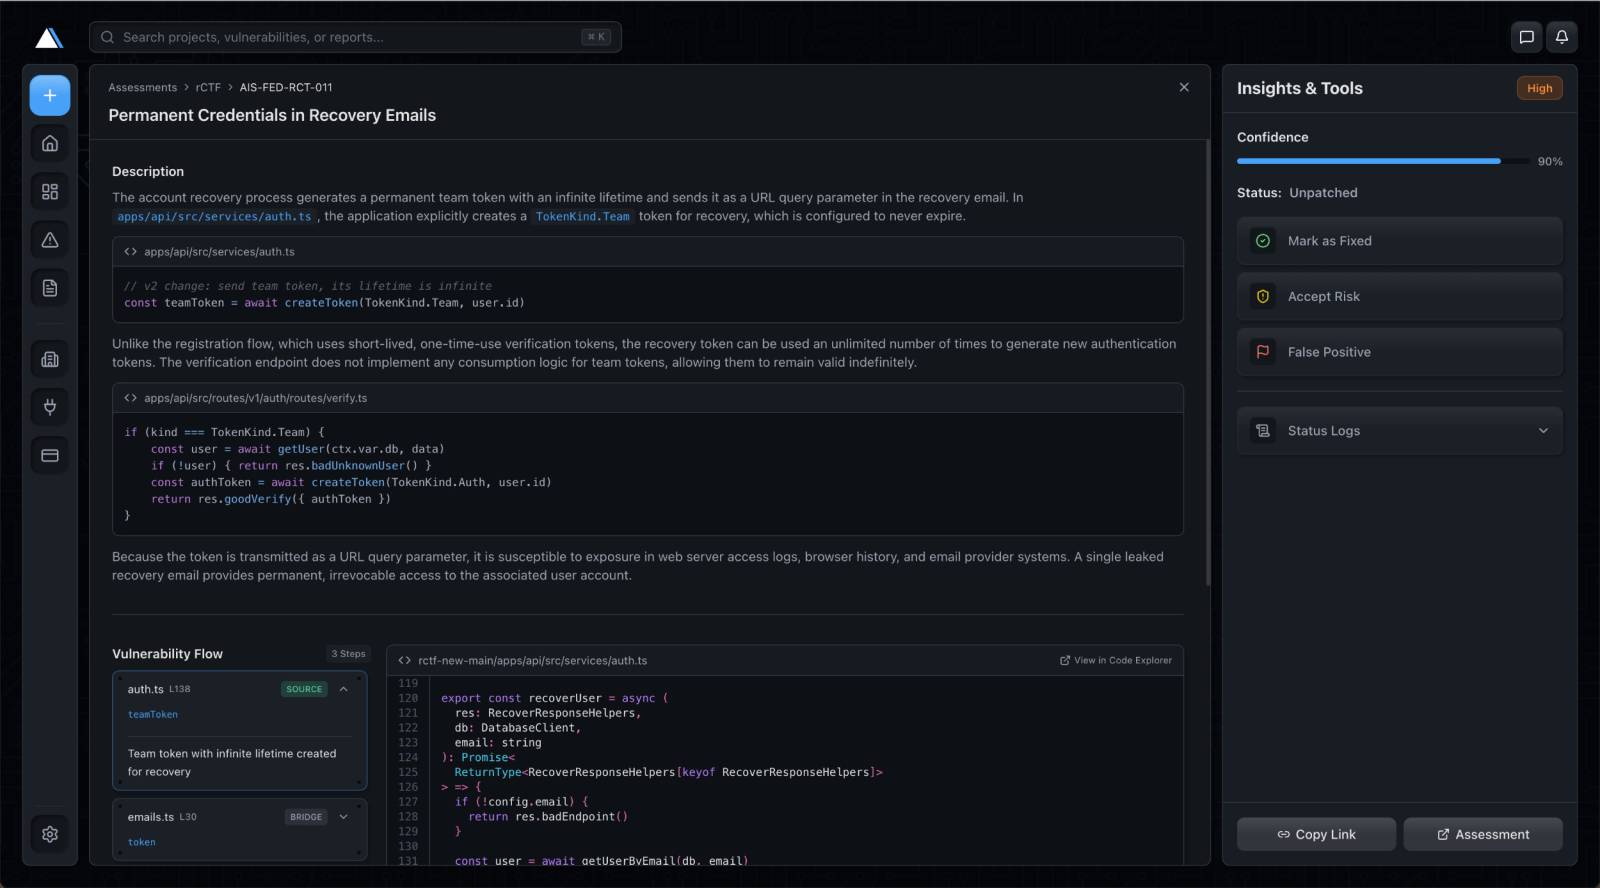The width and height of the screenshot is (1600, 888).
Task: Open the chat messages icon
Action: [x=1526, y=37]
